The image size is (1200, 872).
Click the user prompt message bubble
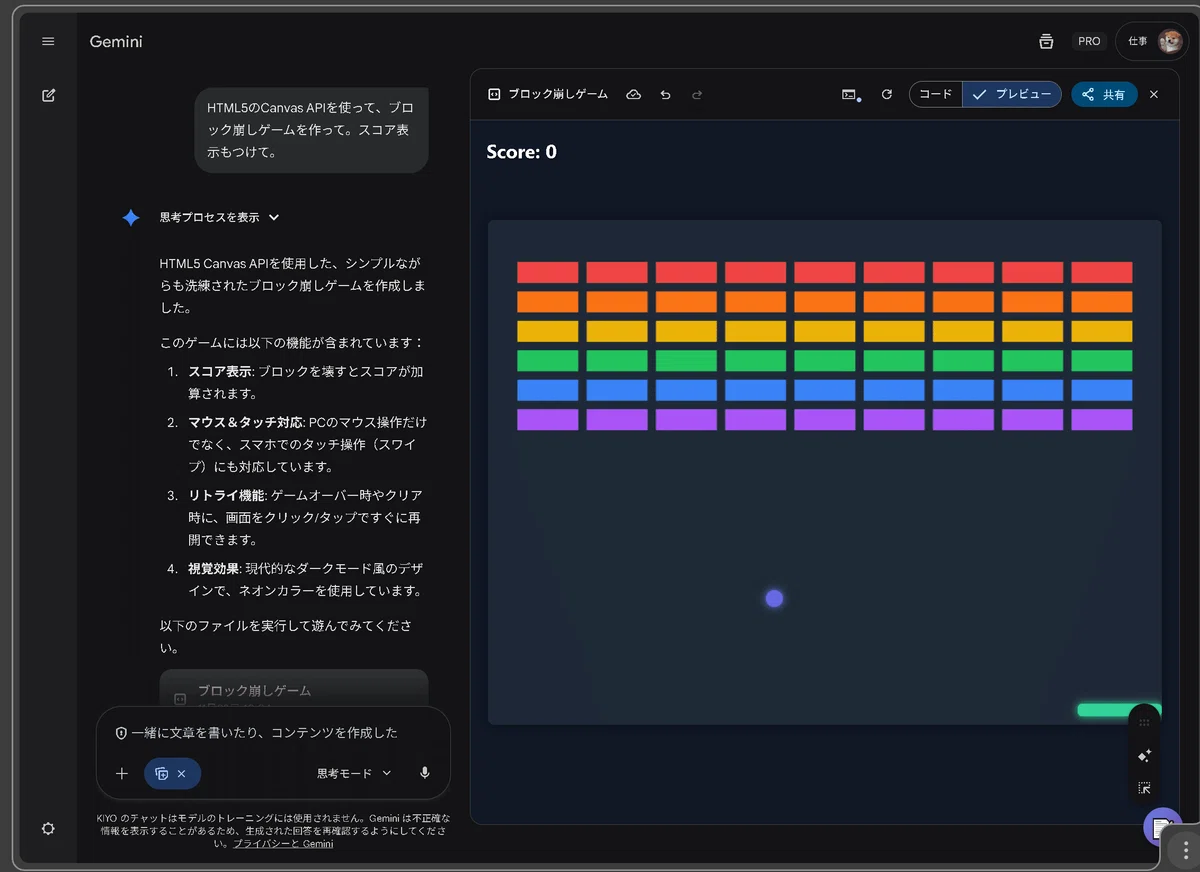click(311, 130)
